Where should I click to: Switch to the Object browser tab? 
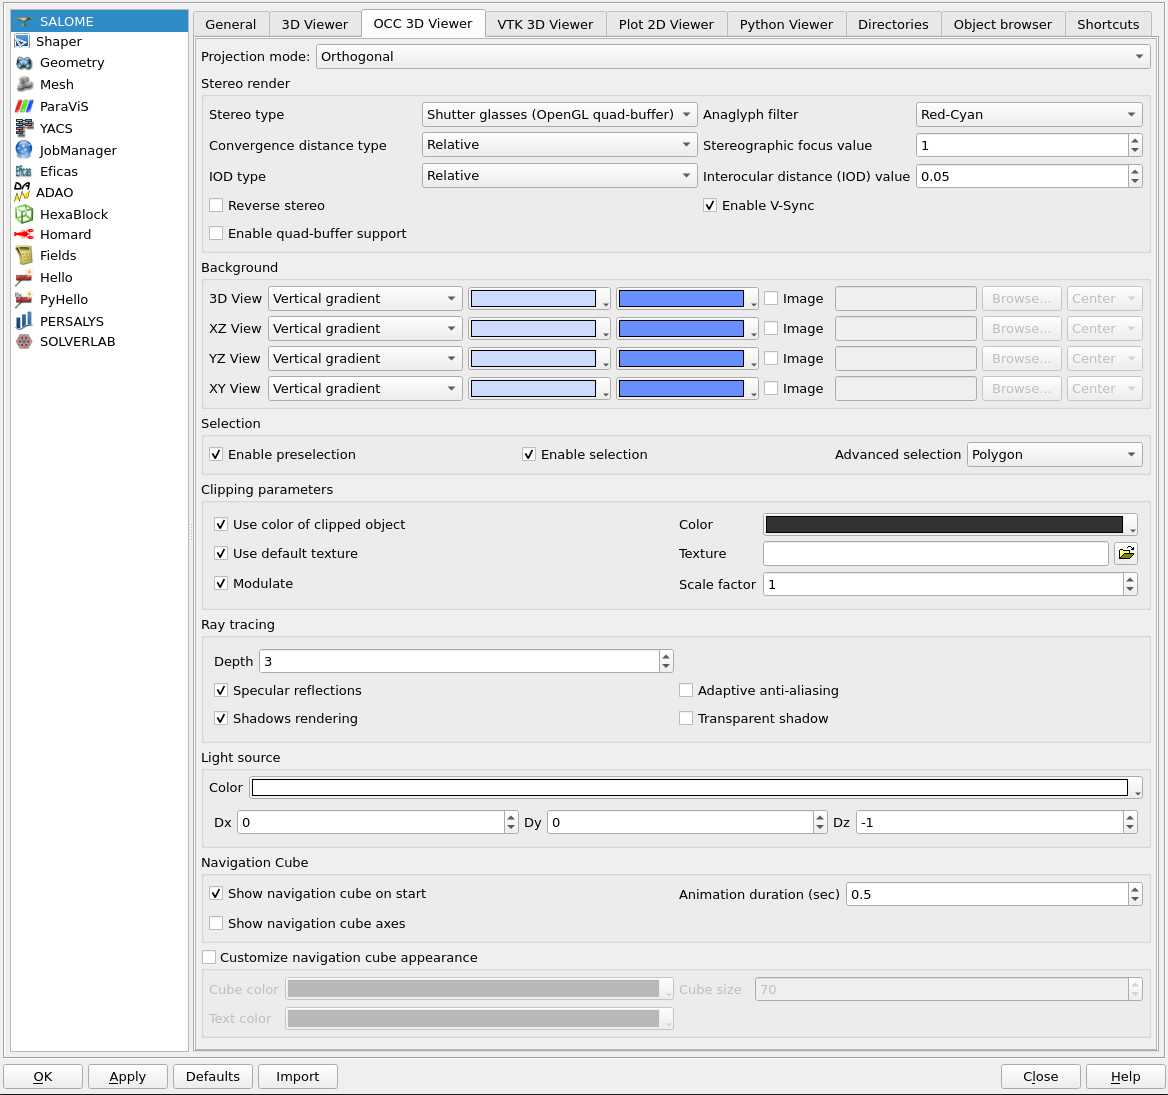click(x=1003, y=25)
